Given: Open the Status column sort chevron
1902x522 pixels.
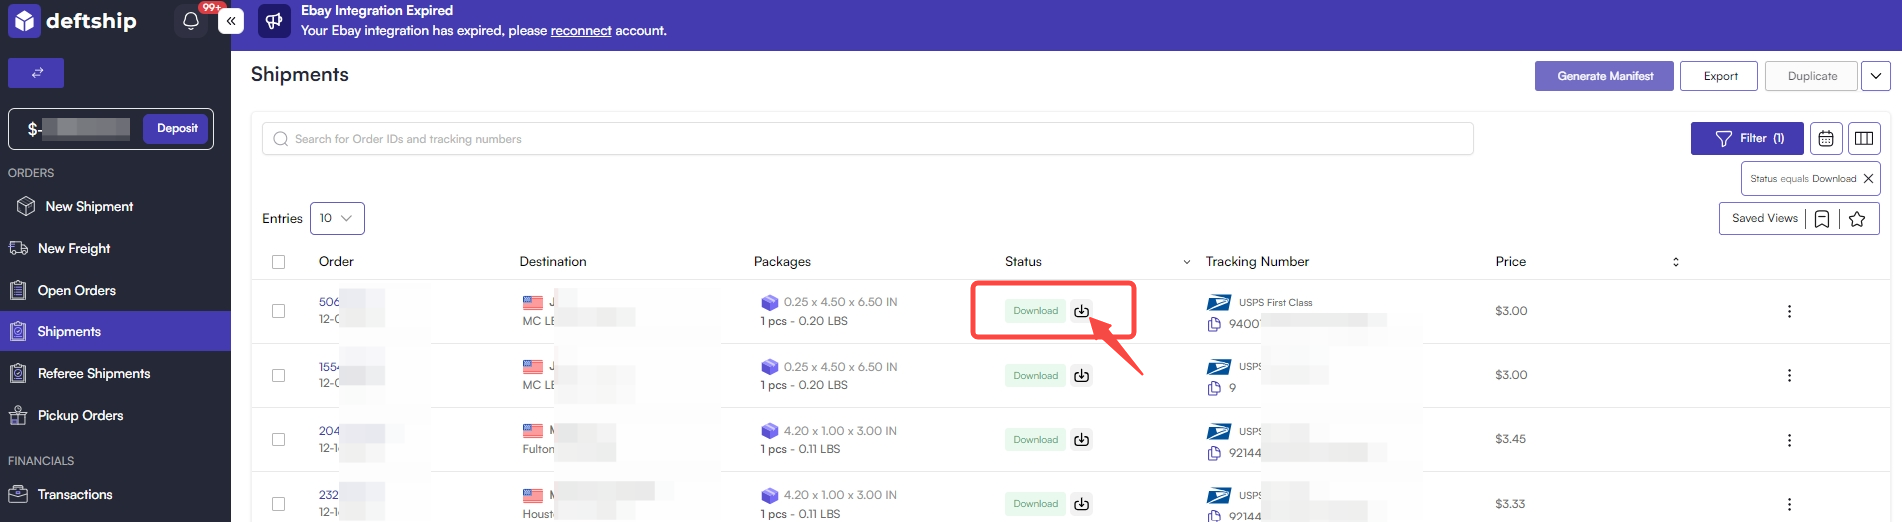Looking at the screenshot, I should tap(1187, 262).
